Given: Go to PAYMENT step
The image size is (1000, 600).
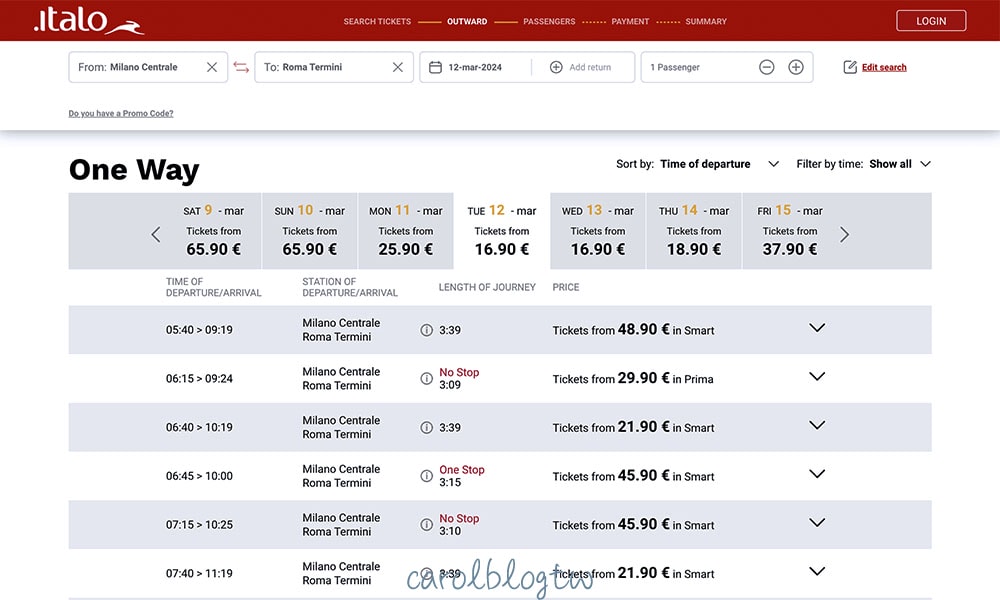Looking at the screenshot, I should pos(630,21).
